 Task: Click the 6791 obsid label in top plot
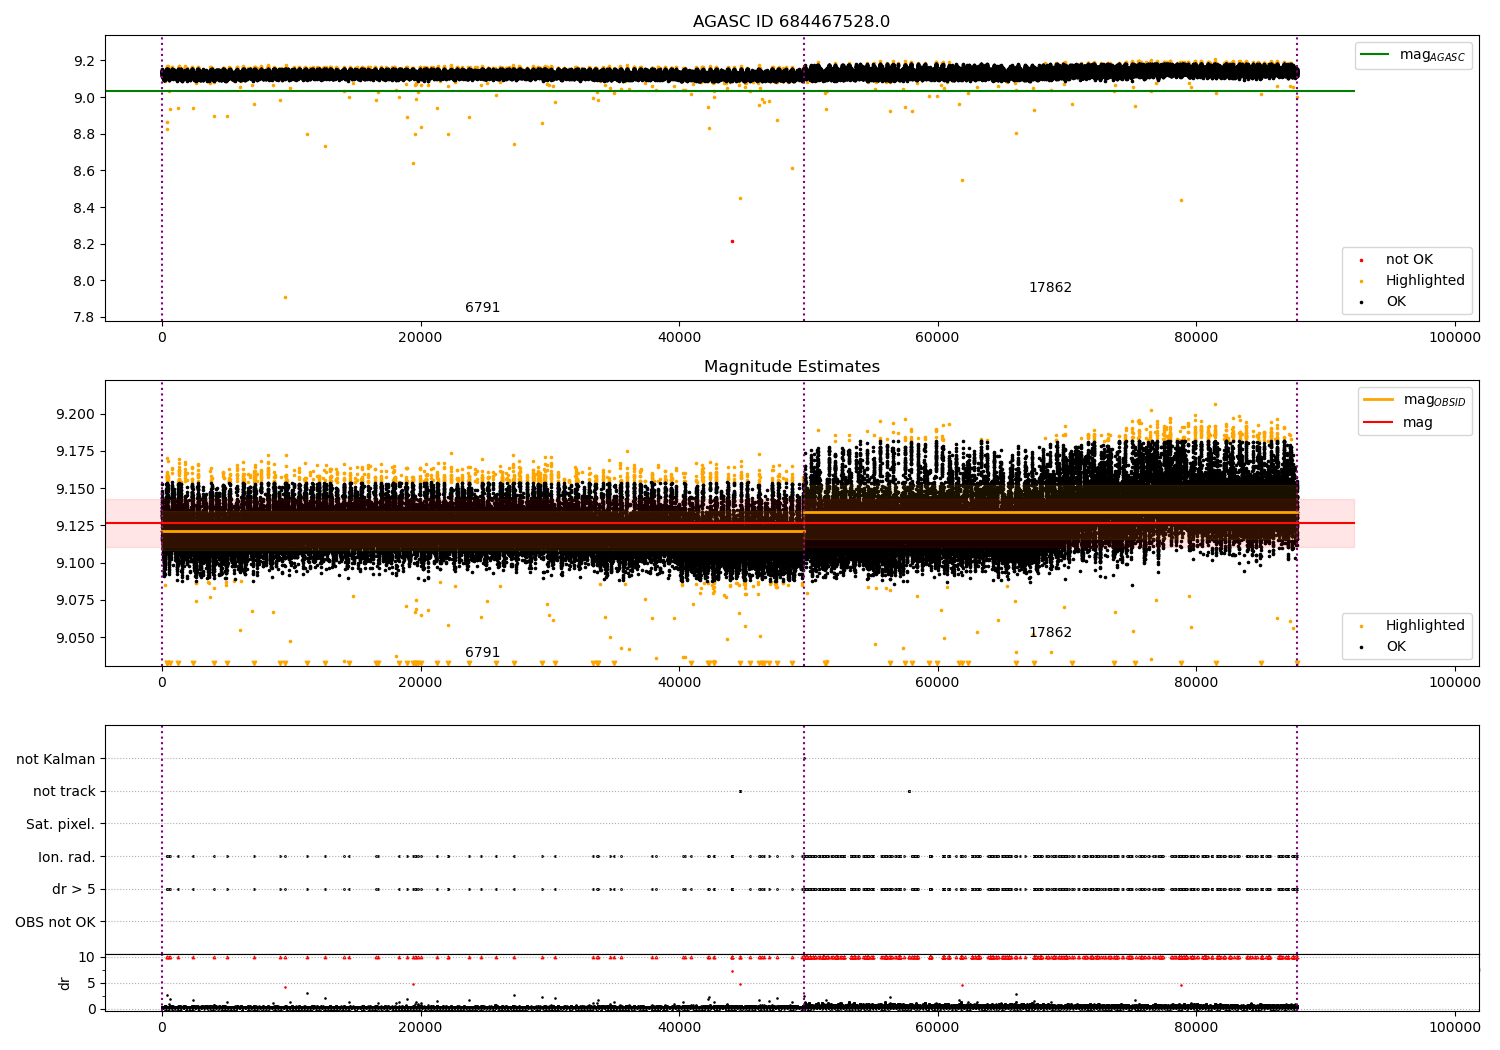(x=482, y=308)
